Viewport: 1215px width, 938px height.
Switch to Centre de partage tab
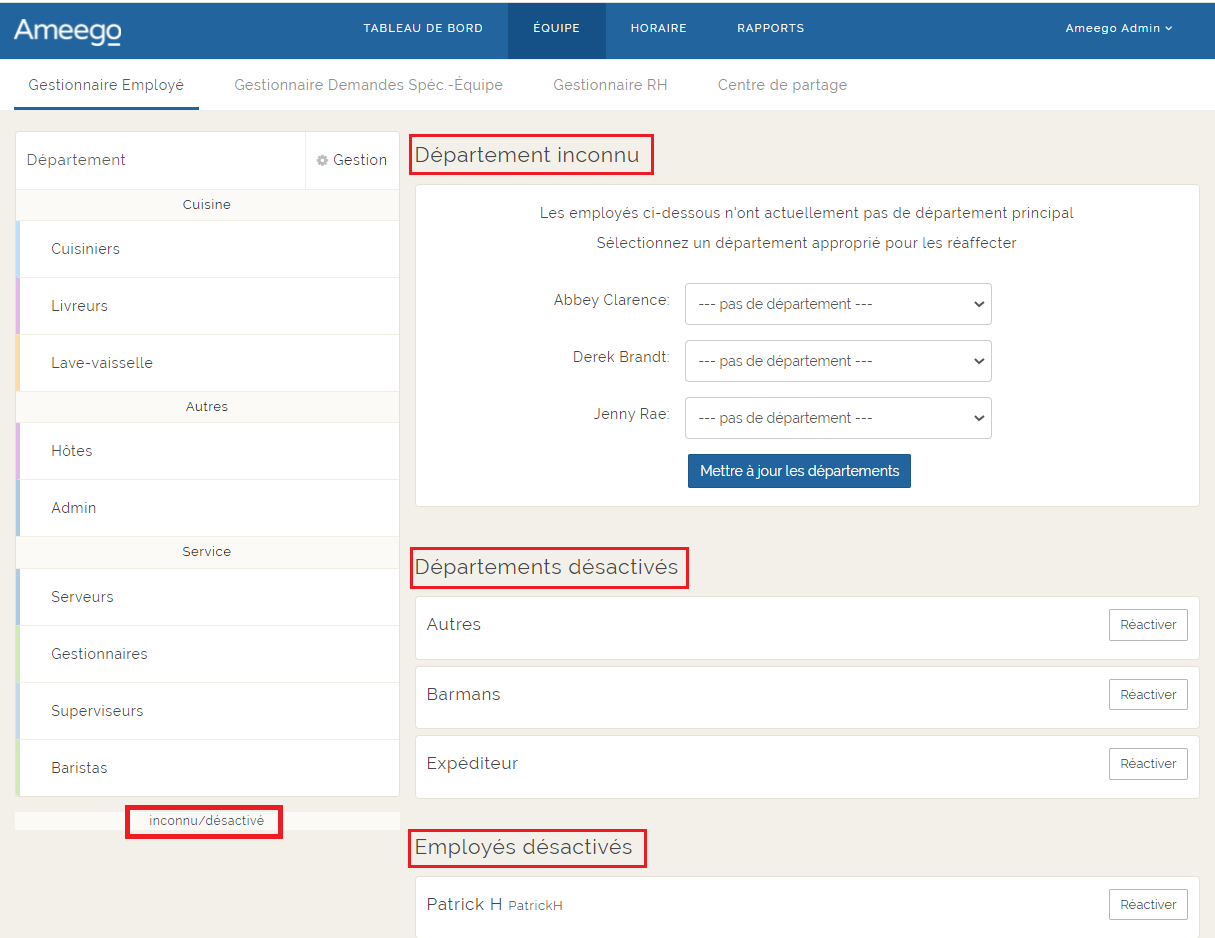782,85
